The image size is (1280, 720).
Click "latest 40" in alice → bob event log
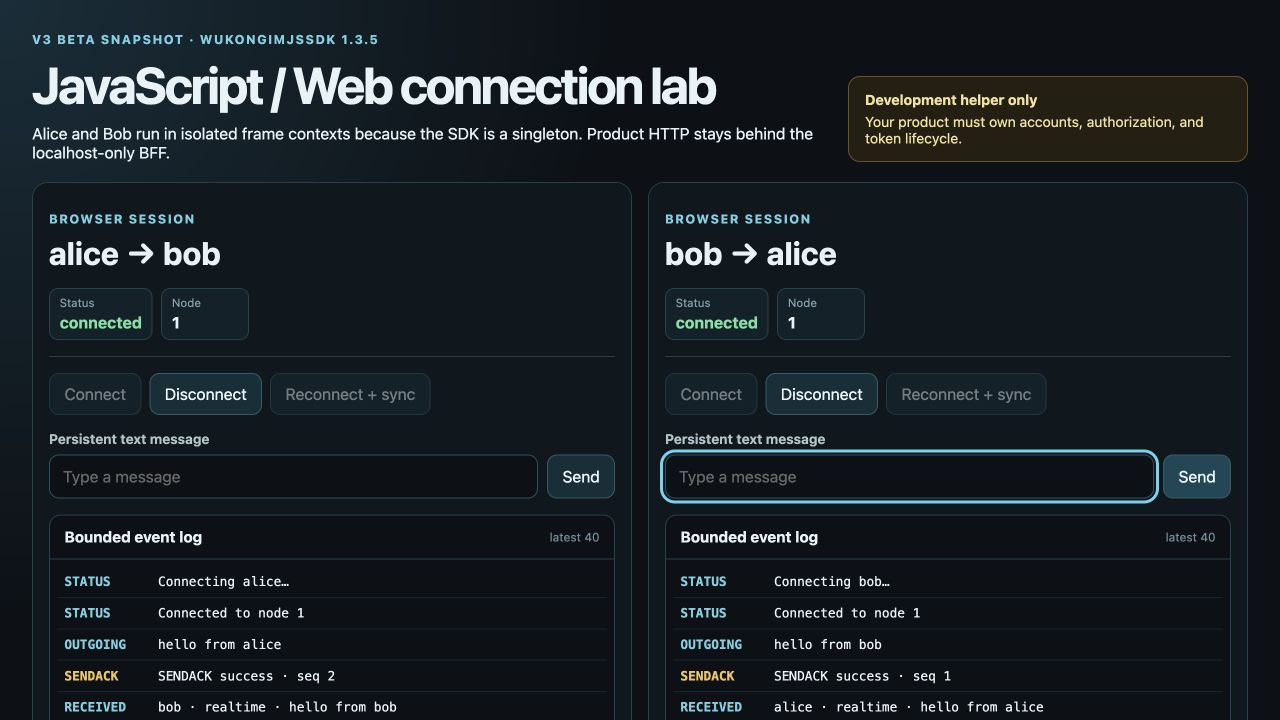574,538
